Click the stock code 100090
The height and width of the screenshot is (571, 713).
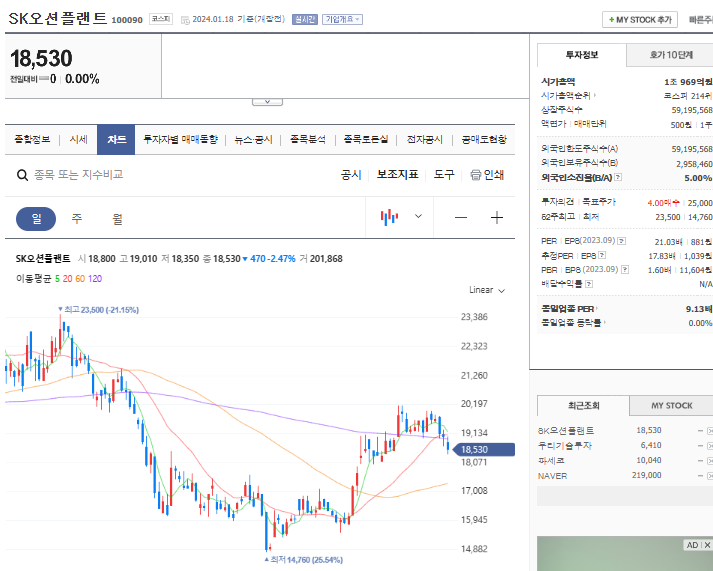pos(127,20)
